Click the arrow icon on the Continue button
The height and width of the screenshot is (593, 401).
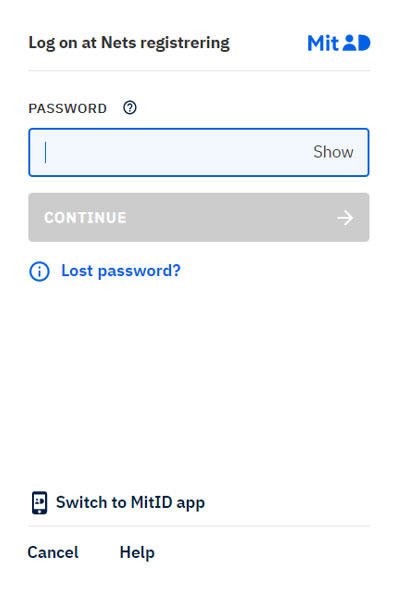345,218
